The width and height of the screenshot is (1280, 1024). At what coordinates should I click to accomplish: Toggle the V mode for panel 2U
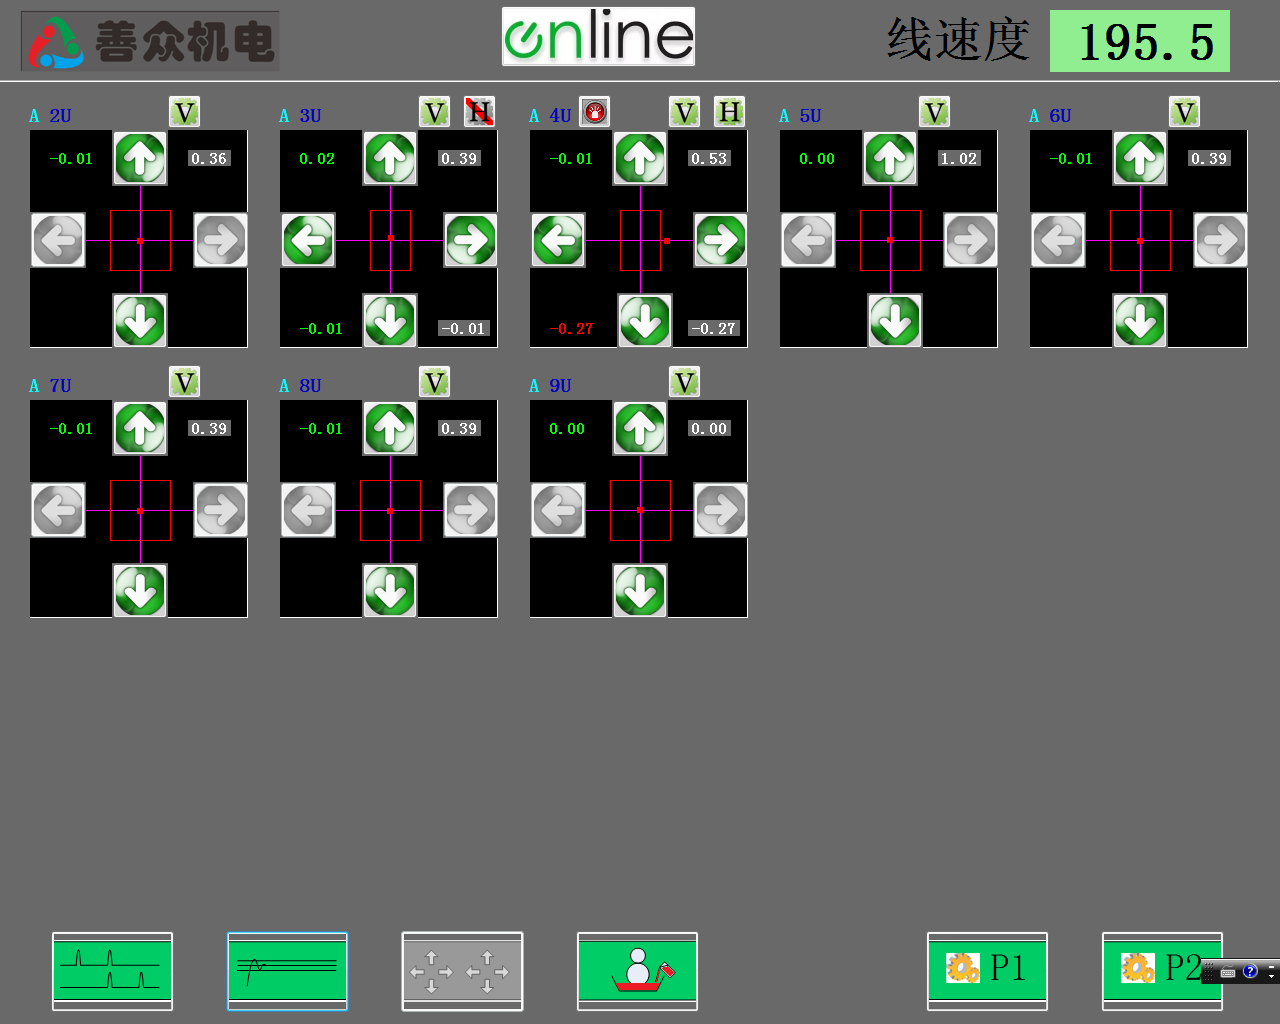point(184,112)
